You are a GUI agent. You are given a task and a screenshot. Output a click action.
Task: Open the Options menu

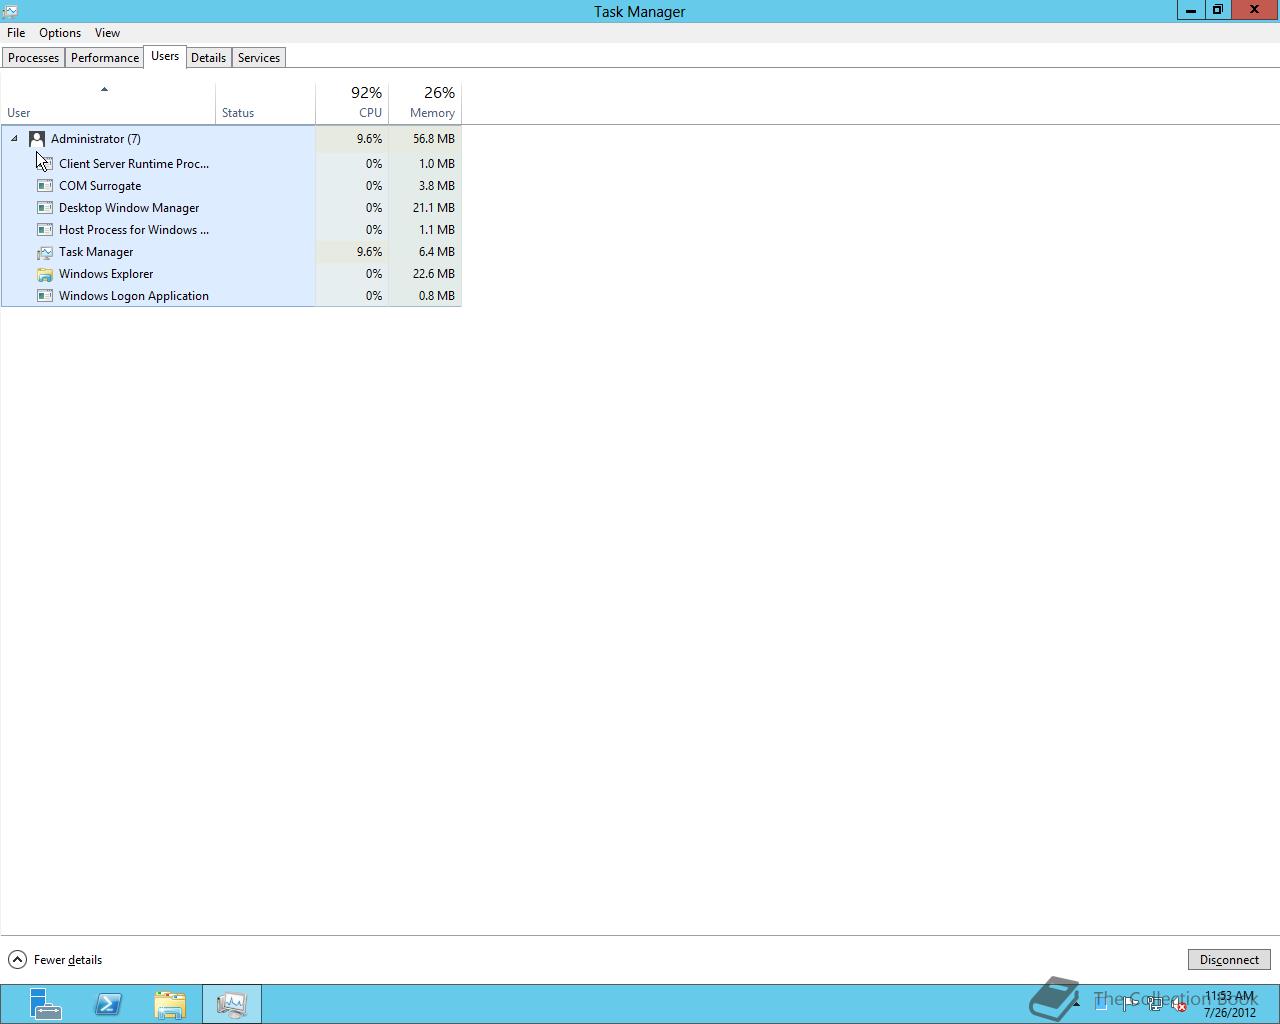[x=60, y=33]
